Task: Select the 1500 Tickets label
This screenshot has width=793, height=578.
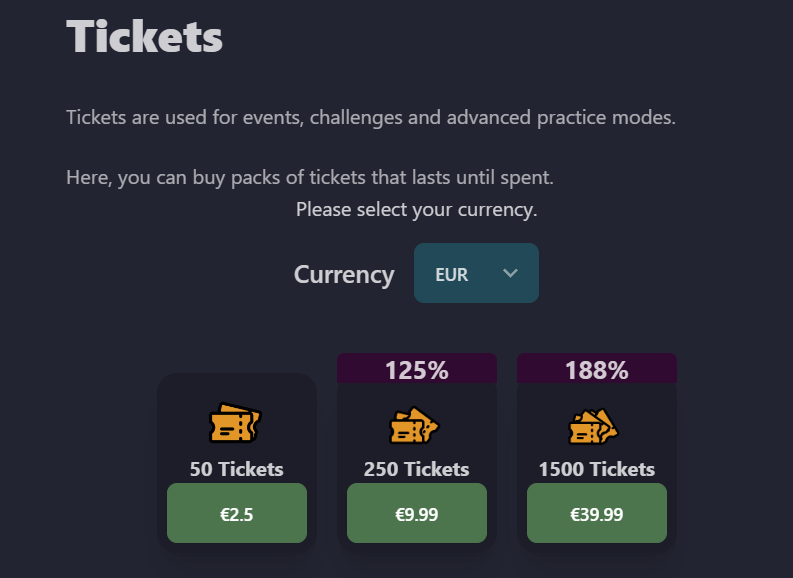Action: pos(597,469)
